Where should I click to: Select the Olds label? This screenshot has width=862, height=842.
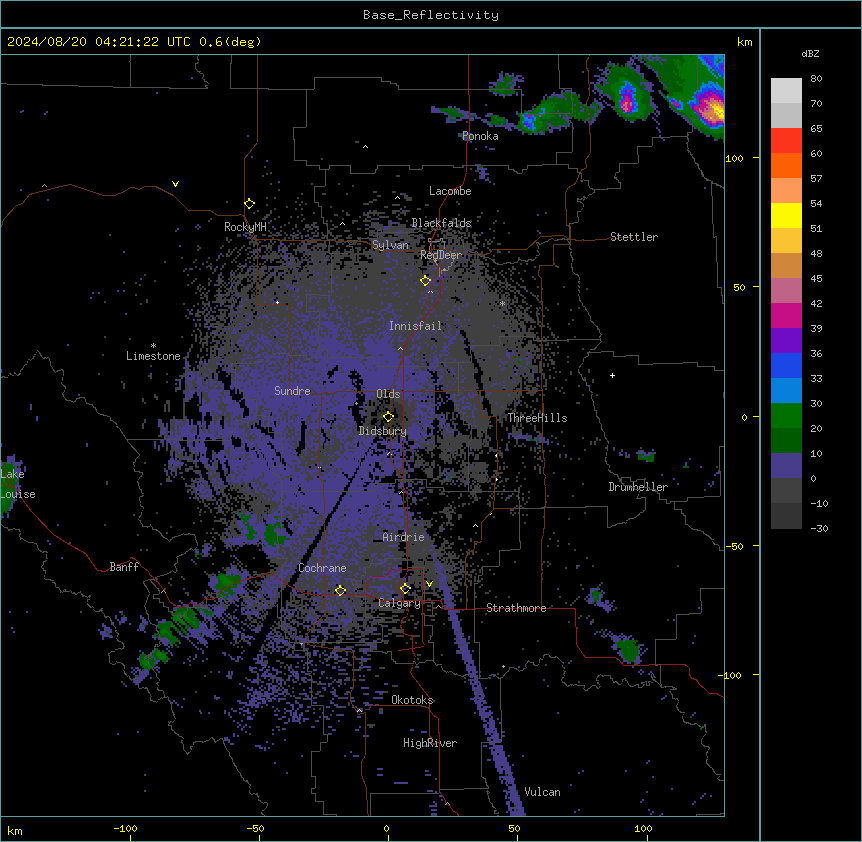(388, 394)
